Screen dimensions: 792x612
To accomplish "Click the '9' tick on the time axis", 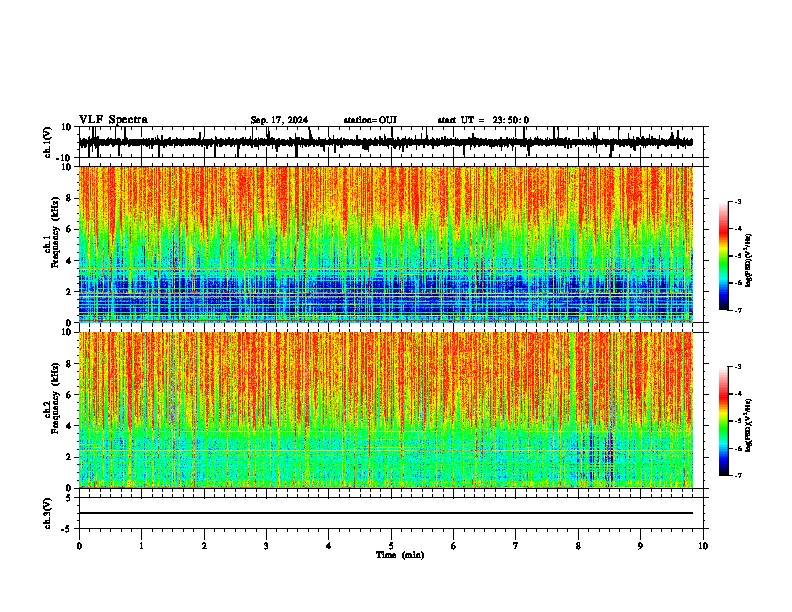I will pos(640,546).
